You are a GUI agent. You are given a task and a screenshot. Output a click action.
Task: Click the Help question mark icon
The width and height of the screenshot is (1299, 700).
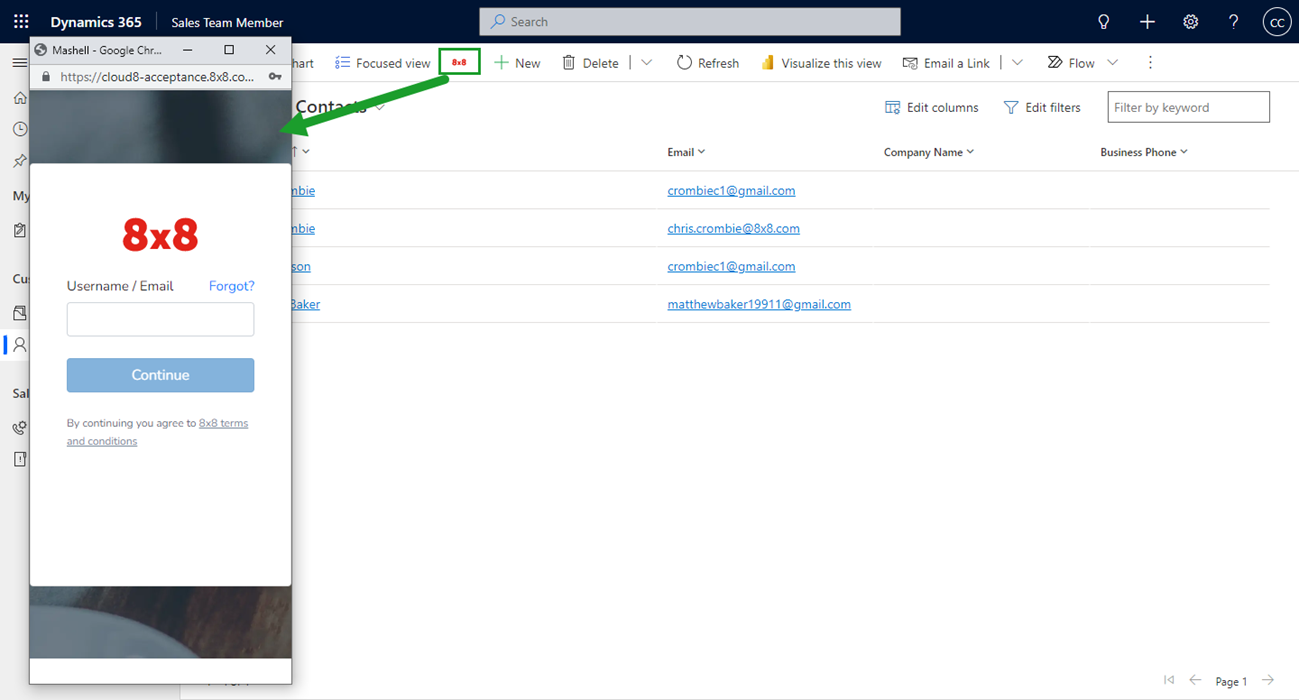pos(1233,21)
